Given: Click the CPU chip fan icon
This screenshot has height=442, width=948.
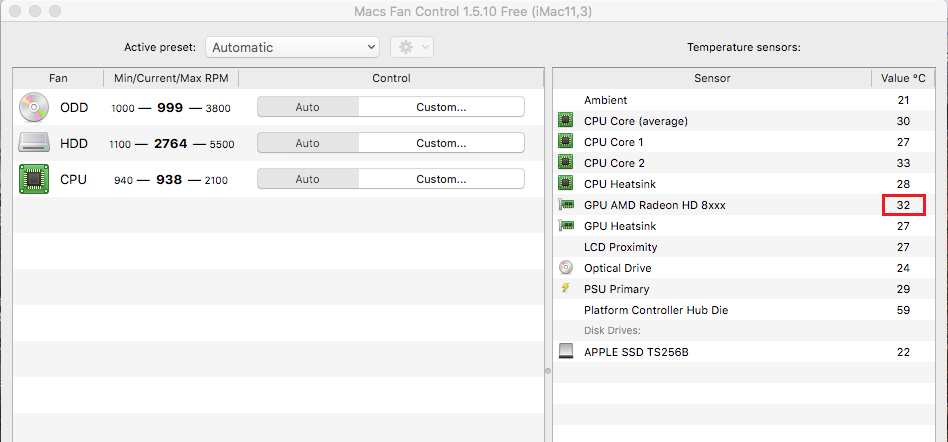Looking at the screenshot, I should 33,179.
